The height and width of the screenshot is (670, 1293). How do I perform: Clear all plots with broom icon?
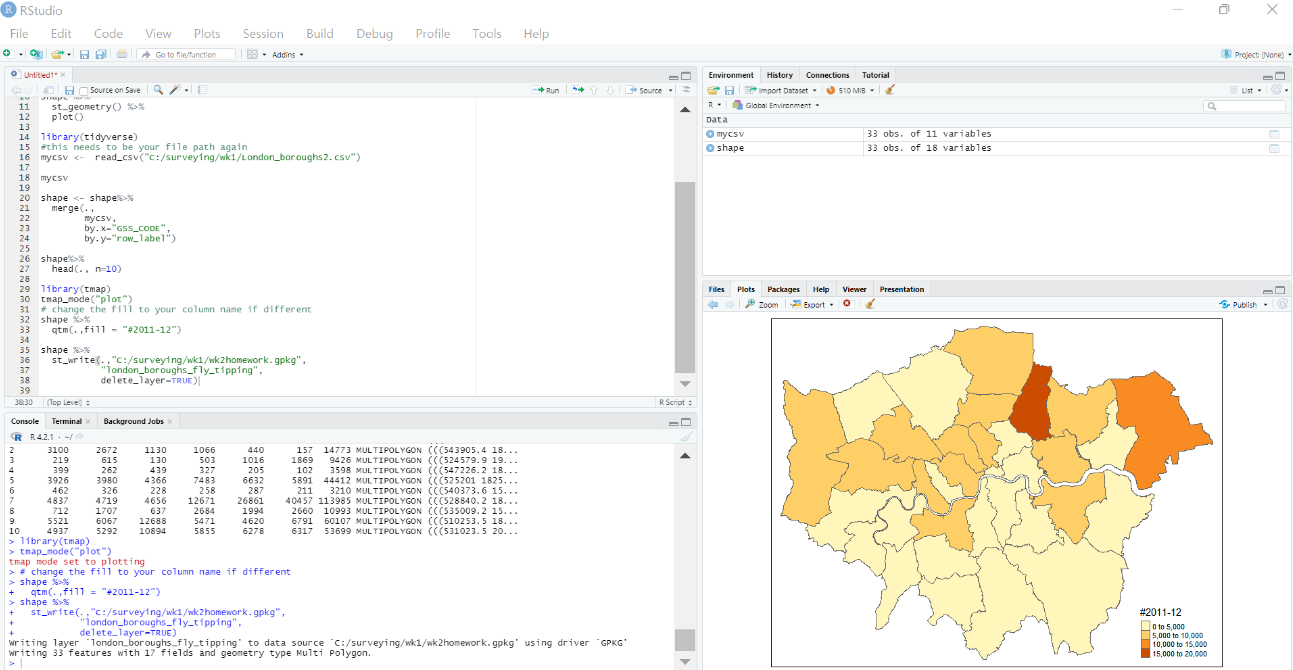pos(870,304)
